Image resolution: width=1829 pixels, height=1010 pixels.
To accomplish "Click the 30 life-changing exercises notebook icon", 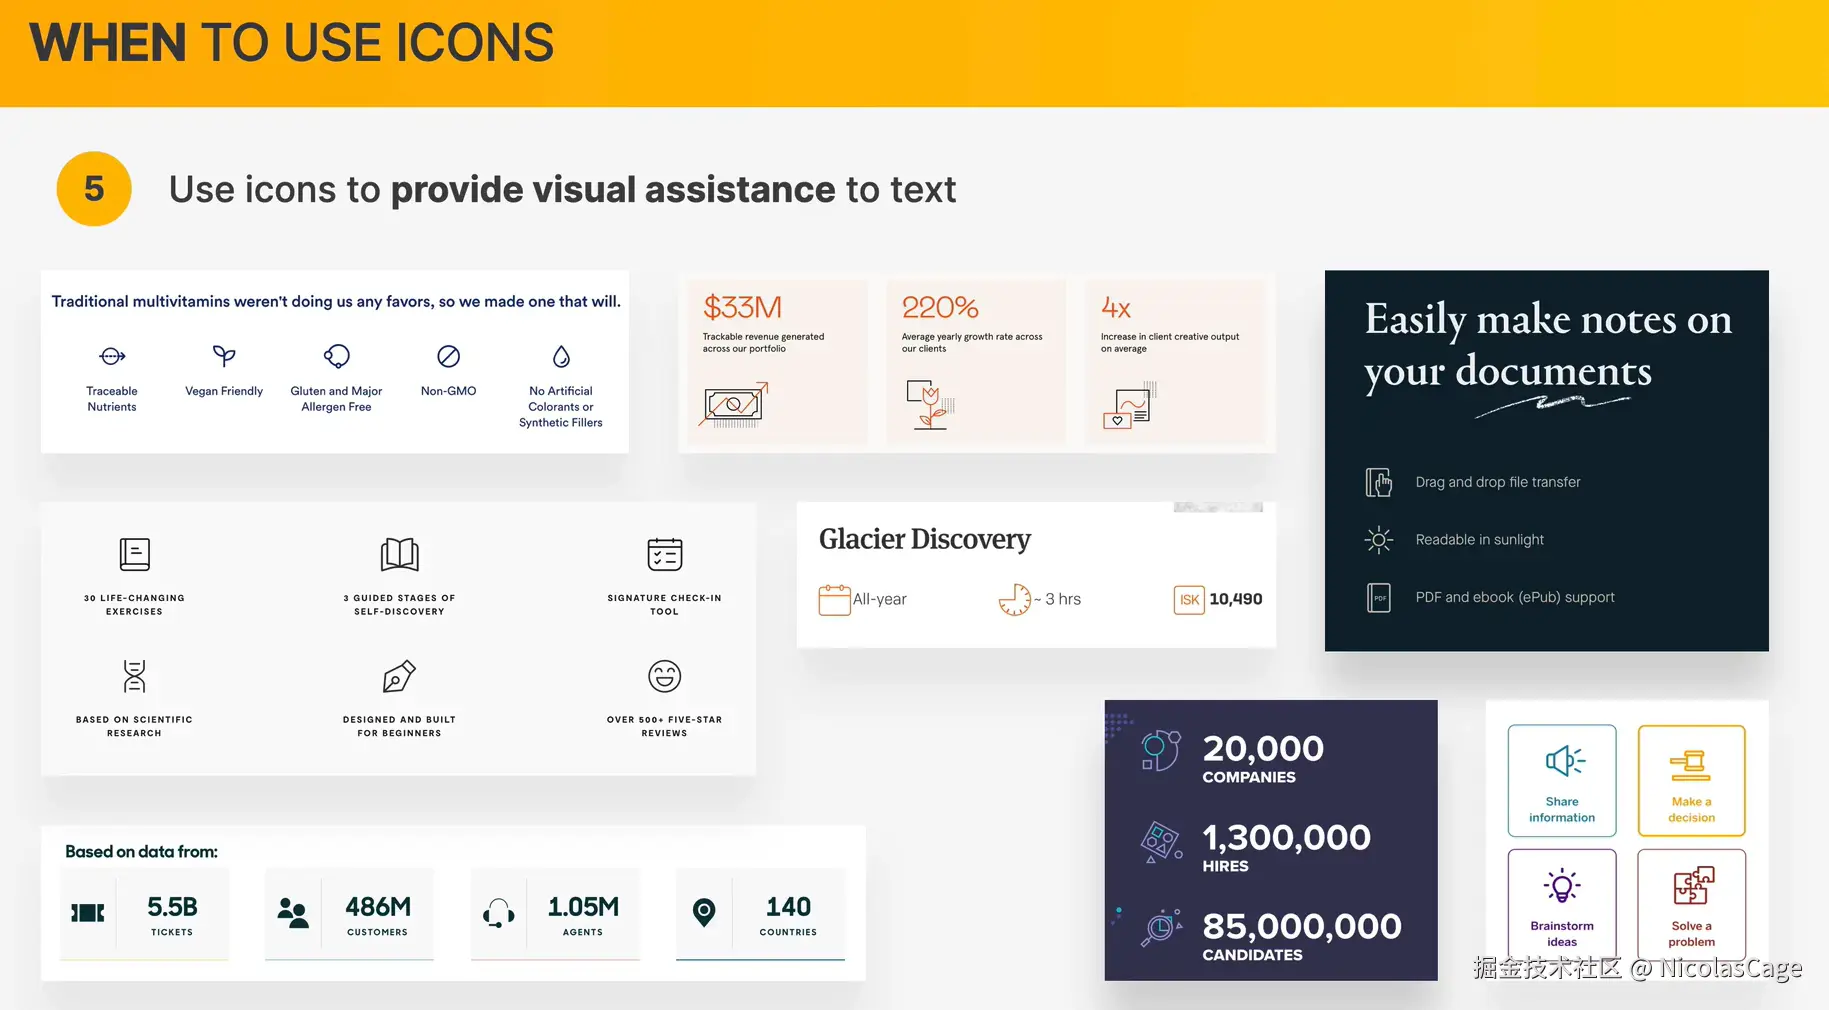I will point(134,554).
